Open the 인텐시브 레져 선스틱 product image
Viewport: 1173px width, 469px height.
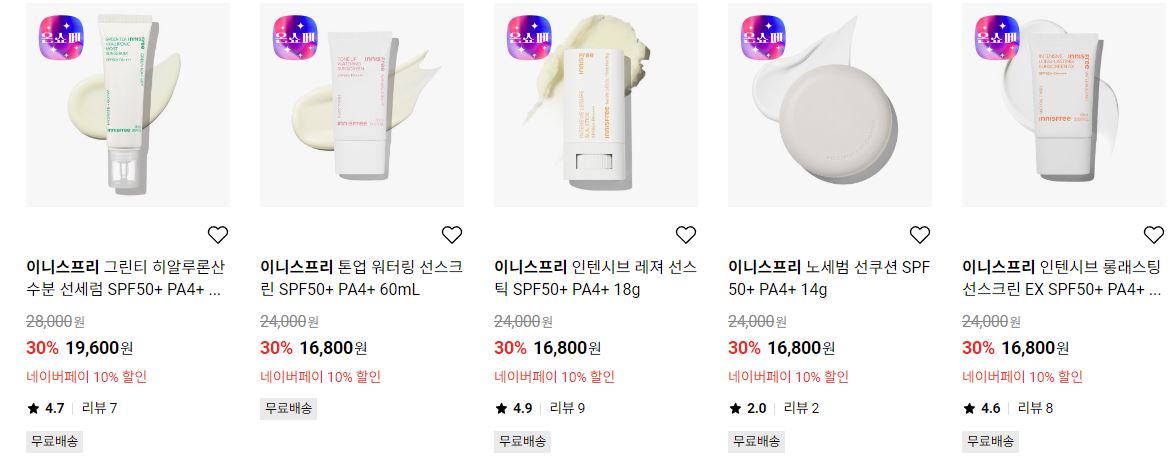coord(596,105)
